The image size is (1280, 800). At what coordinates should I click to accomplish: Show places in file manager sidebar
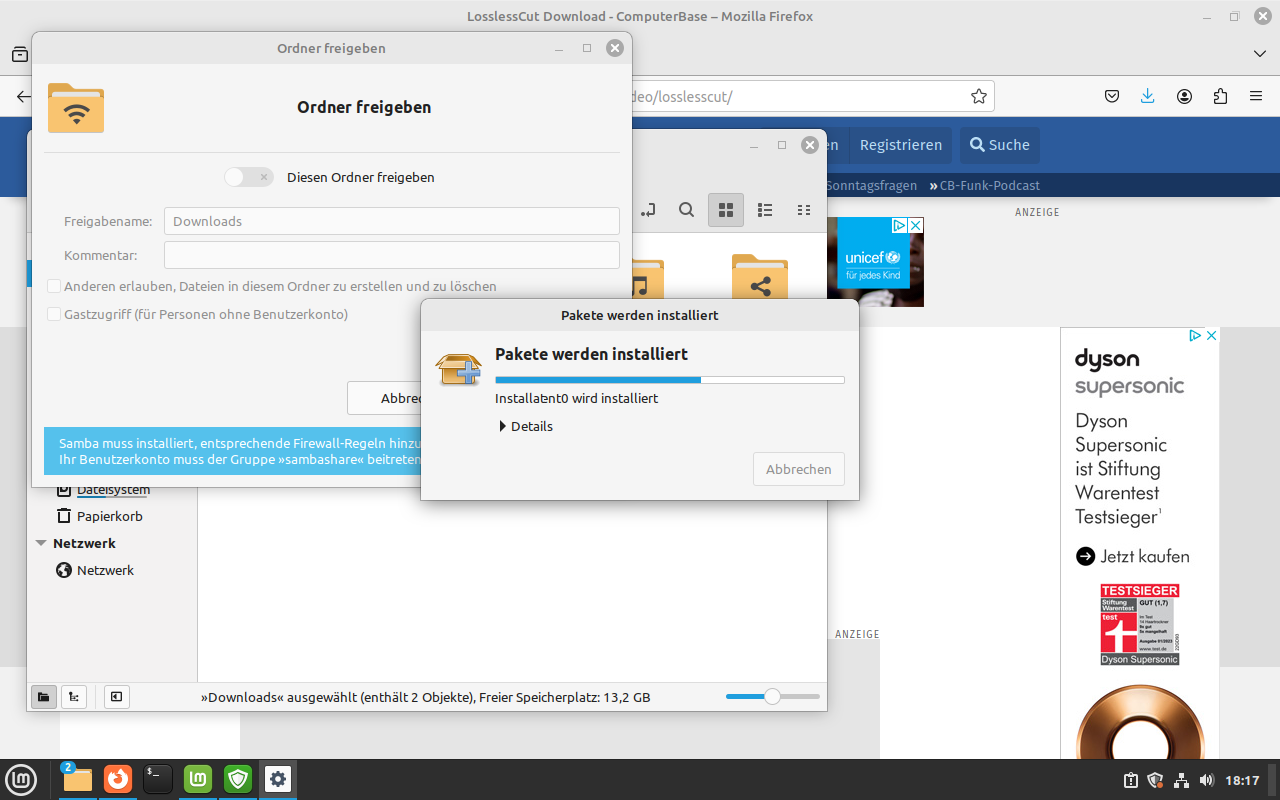[44, 697]
